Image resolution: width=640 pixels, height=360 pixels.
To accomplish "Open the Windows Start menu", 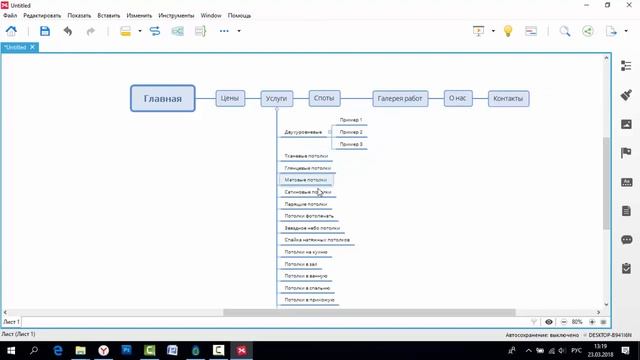I will click(11, 351).
